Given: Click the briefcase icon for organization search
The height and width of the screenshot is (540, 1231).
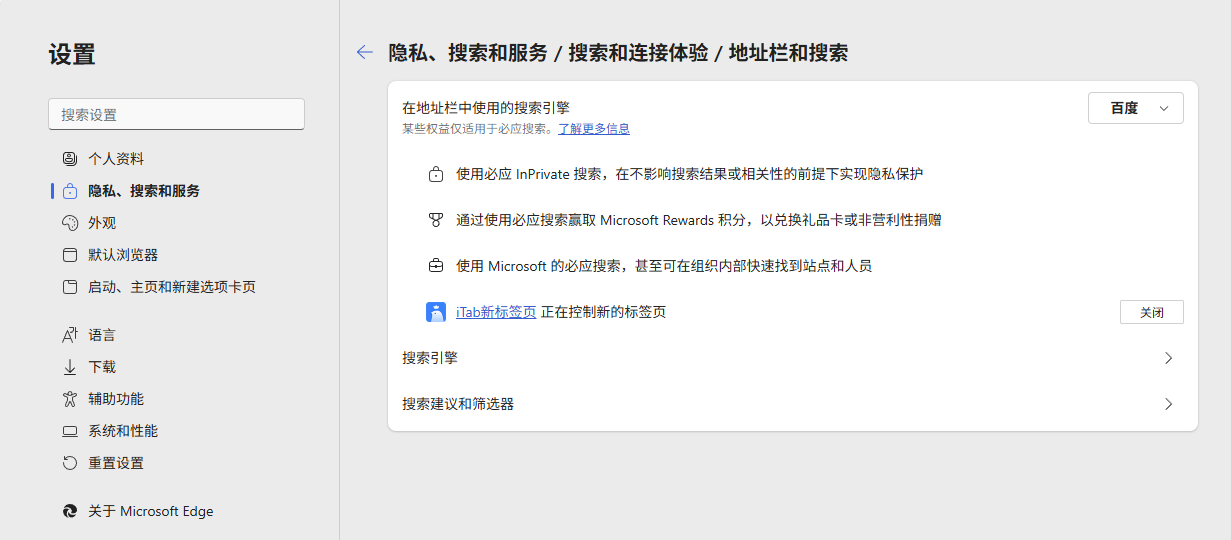Looking at the screenshot, I should click(x=436, y=266).
